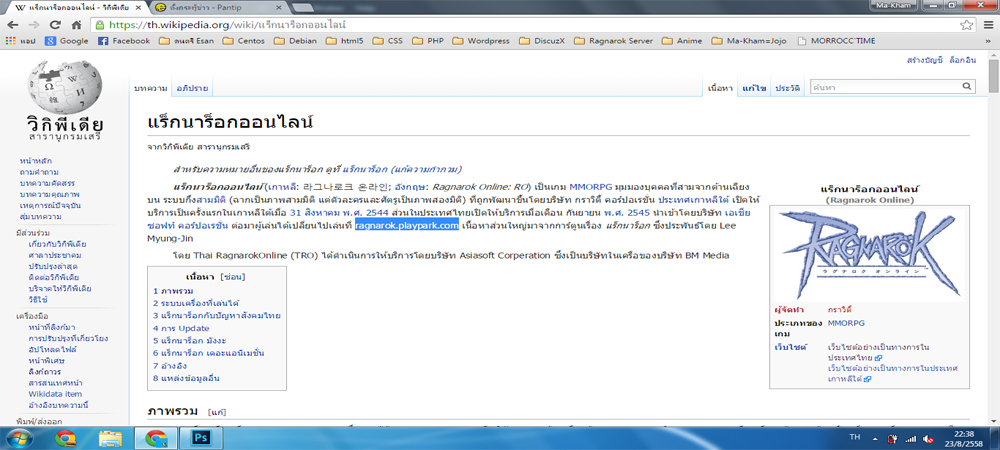Open the สุ่มบทความ random article link

tap(43, 217)
